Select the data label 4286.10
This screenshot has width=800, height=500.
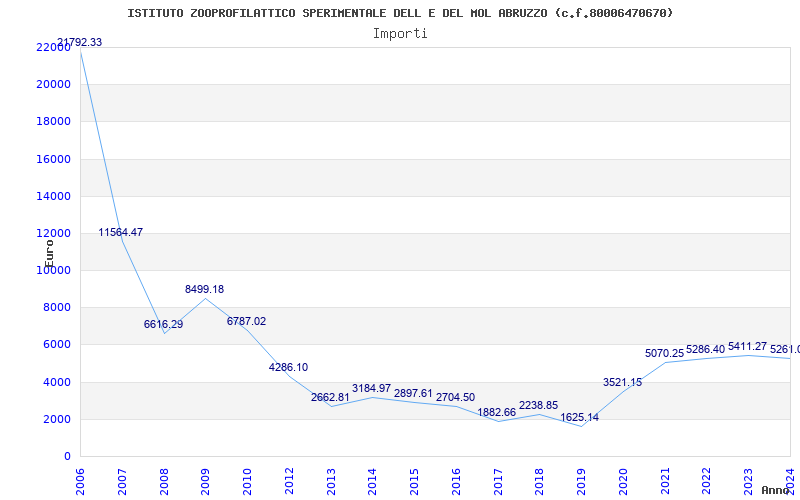tap(288, 367)
